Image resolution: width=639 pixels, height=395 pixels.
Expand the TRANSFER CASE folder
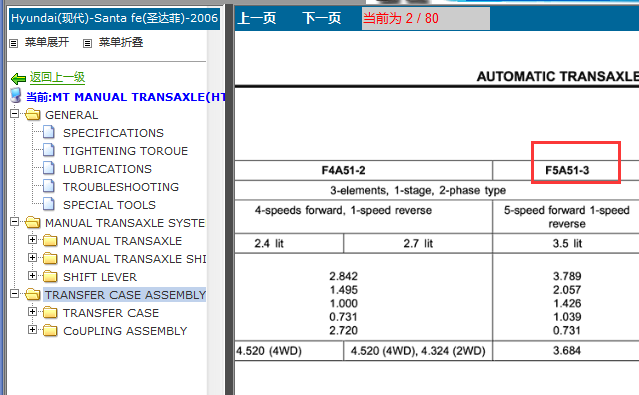pos(32,311)
